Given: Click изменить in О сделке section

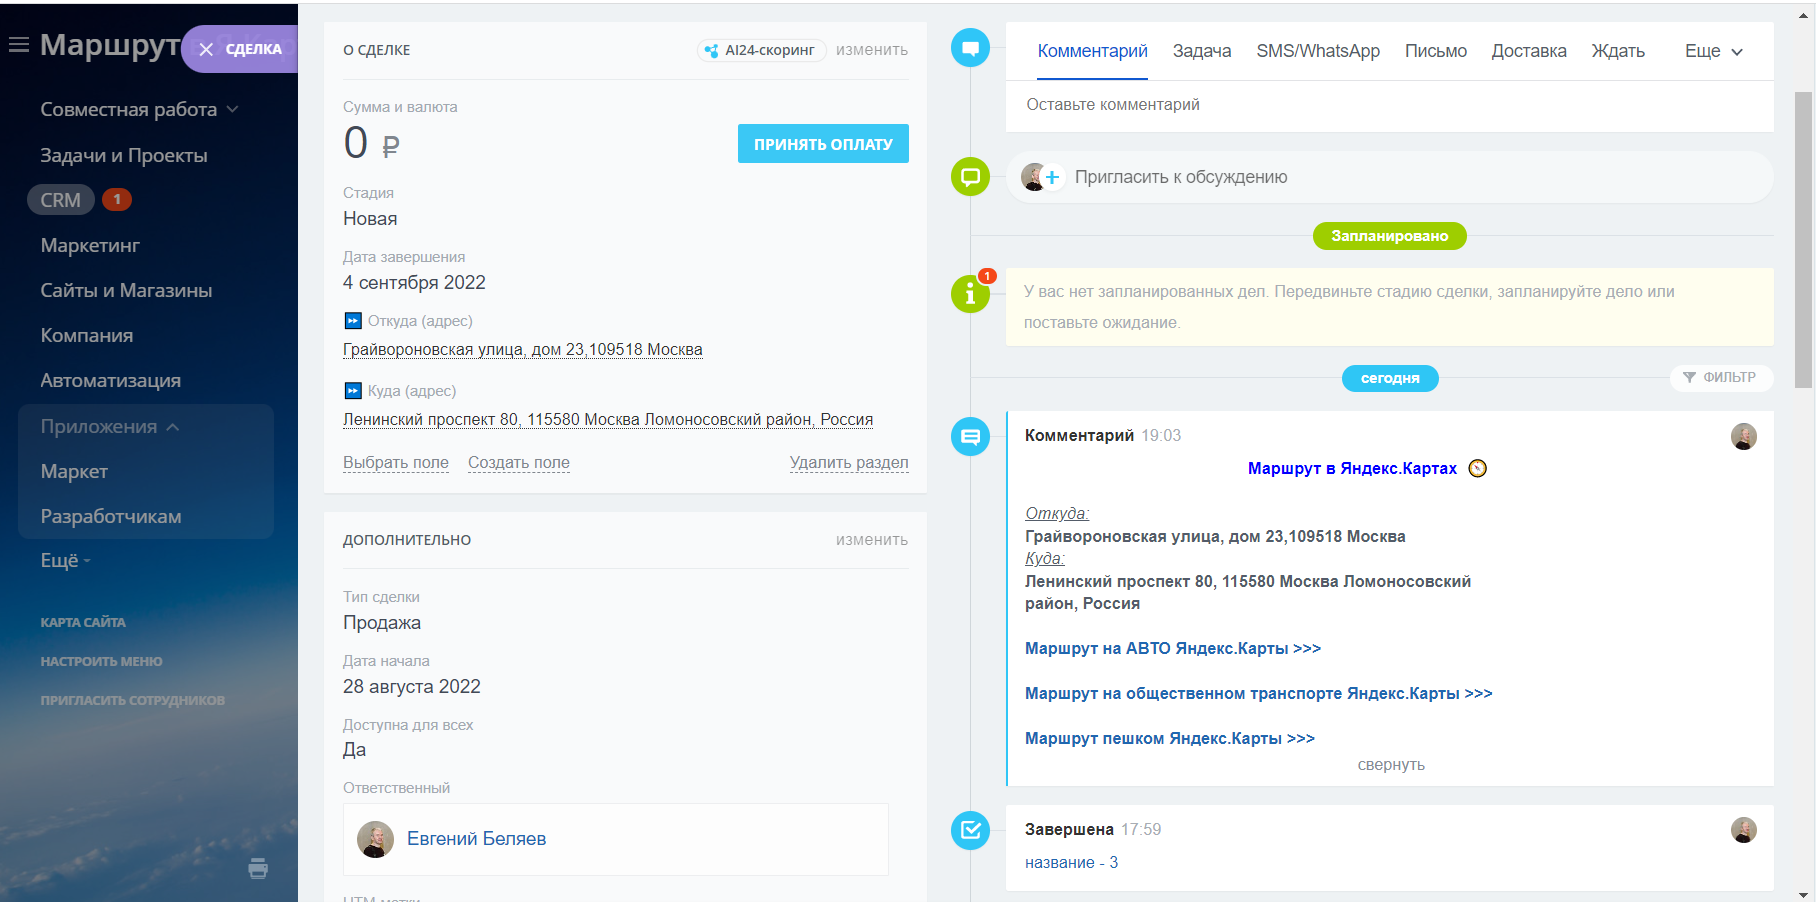Looking at the screenshot, I should pos(872,50).
